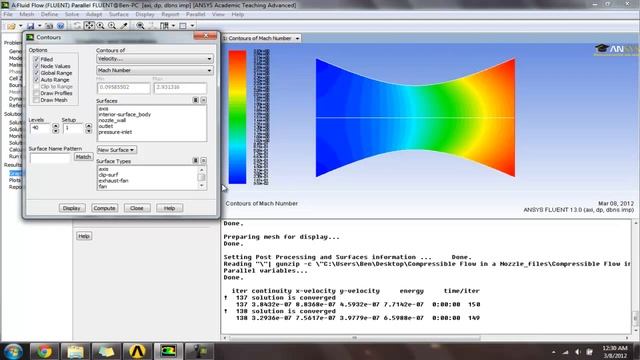Screen dimensions: 640x360
Task: Select the pan/translate view tool
Action: (x=89, y=26)
